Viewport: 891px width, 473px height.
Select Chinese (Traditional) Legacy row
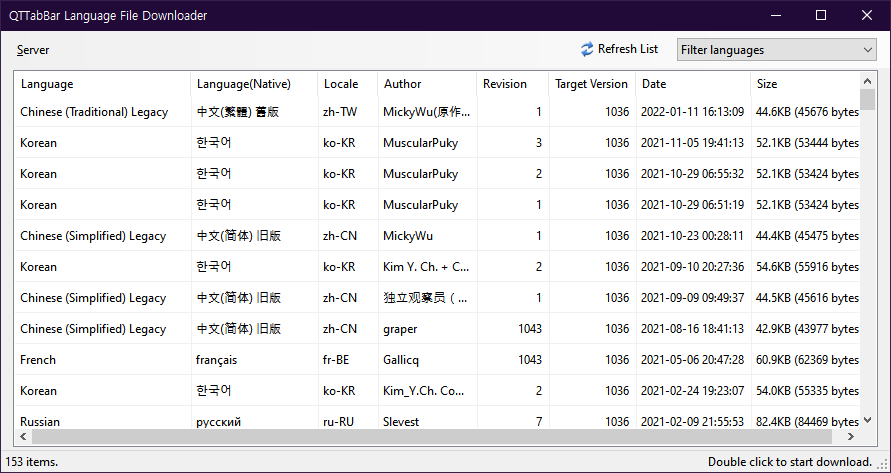tap(438, 112)
